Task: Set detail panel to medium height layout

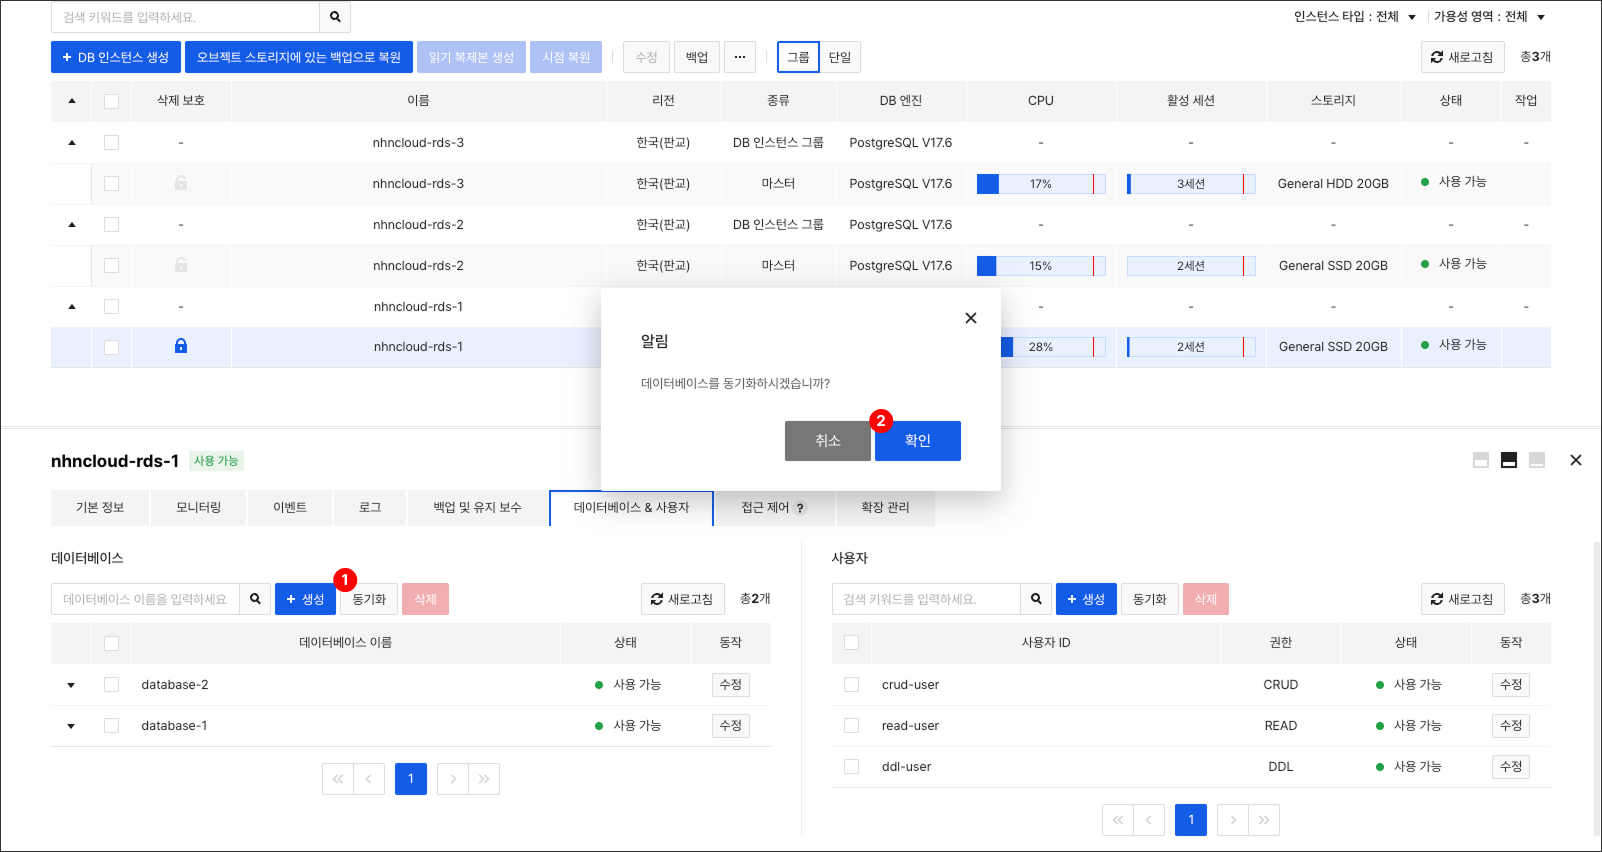Action: pos(1509,460)
